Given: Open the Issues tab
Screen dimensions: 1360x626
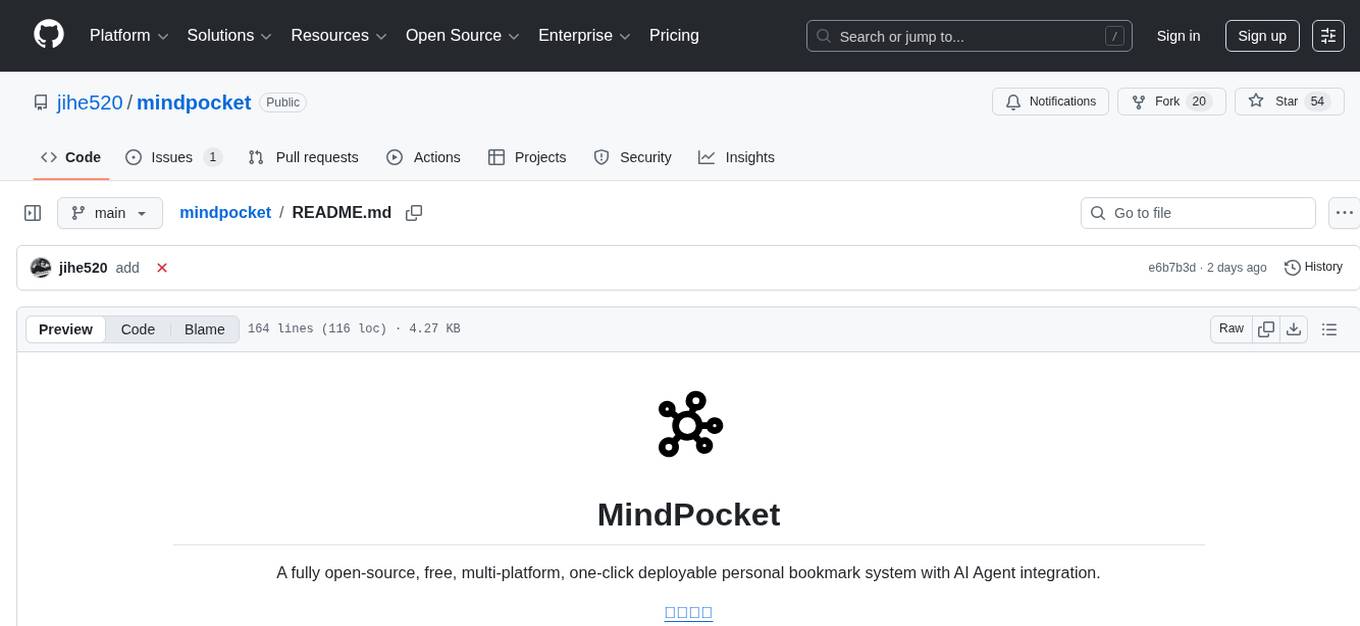Looking at the screenshot, I should 173,157.
